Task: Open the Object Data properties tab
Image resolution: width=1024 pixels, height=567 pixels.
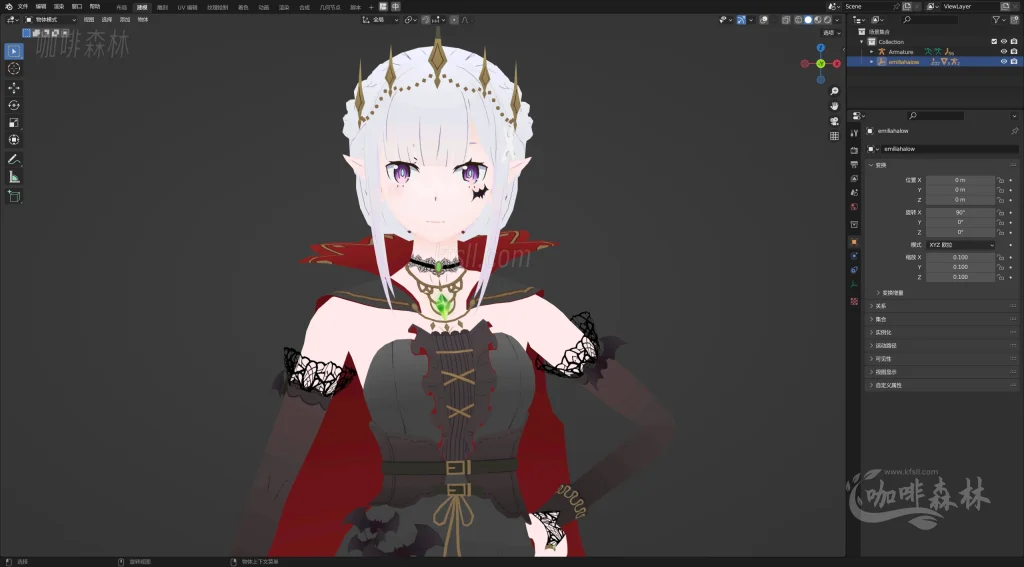Action: [854, 285]
